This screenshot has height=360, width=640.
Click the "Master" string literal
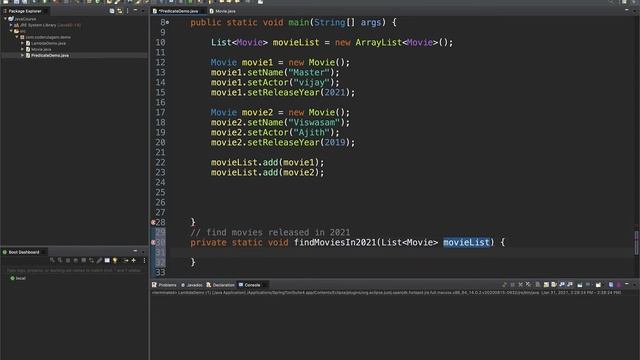(309, 73)
